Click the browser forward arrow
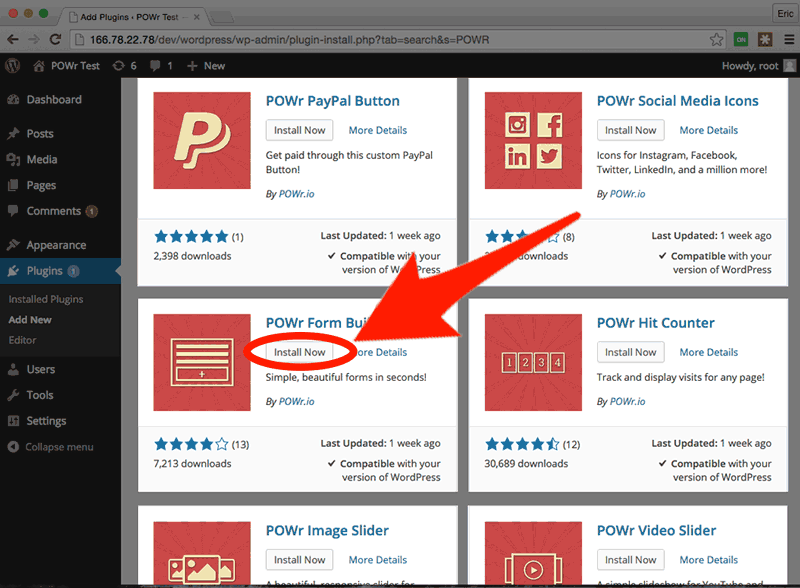The height and width of the screenshot is (588, 800). tap(34, 39)
